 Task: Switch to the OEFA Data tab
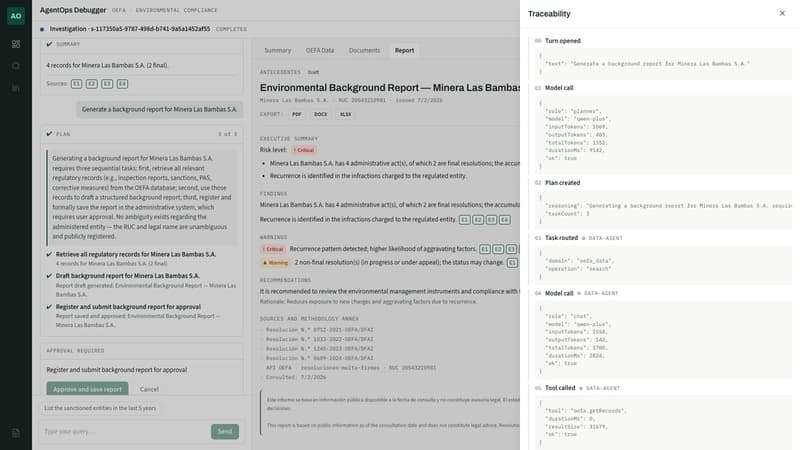click(x=319, y=51)
